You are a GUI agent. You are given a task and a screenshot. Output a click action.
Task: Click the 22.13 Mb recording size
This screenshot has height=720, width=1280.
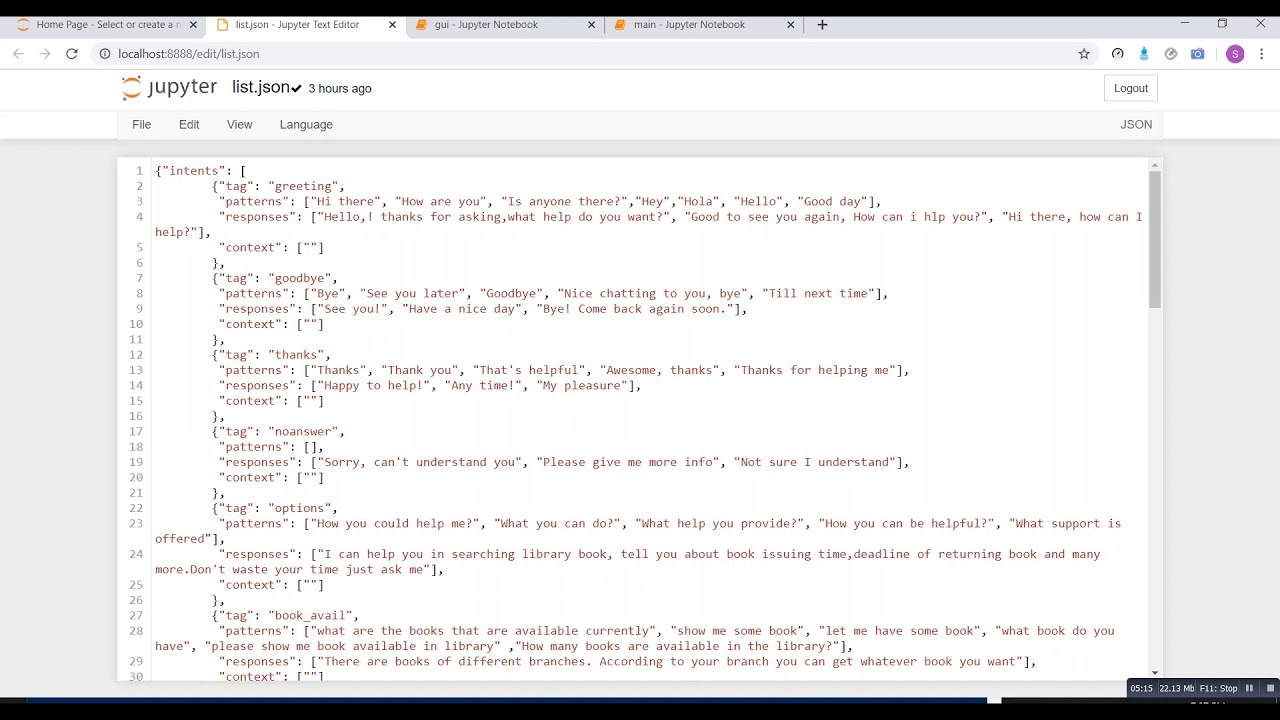[1177, 688]
